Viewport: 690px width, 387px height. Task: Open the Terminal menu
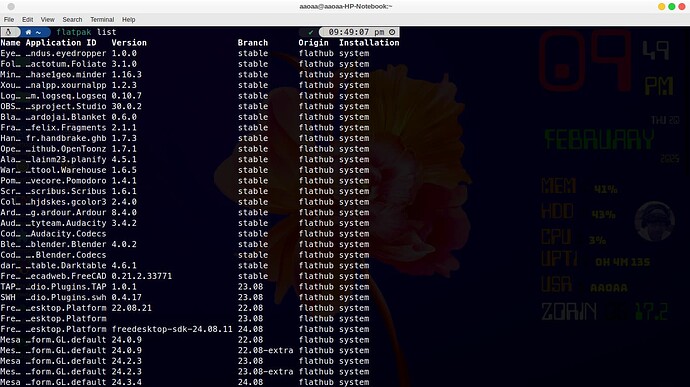tap(102, 19)
